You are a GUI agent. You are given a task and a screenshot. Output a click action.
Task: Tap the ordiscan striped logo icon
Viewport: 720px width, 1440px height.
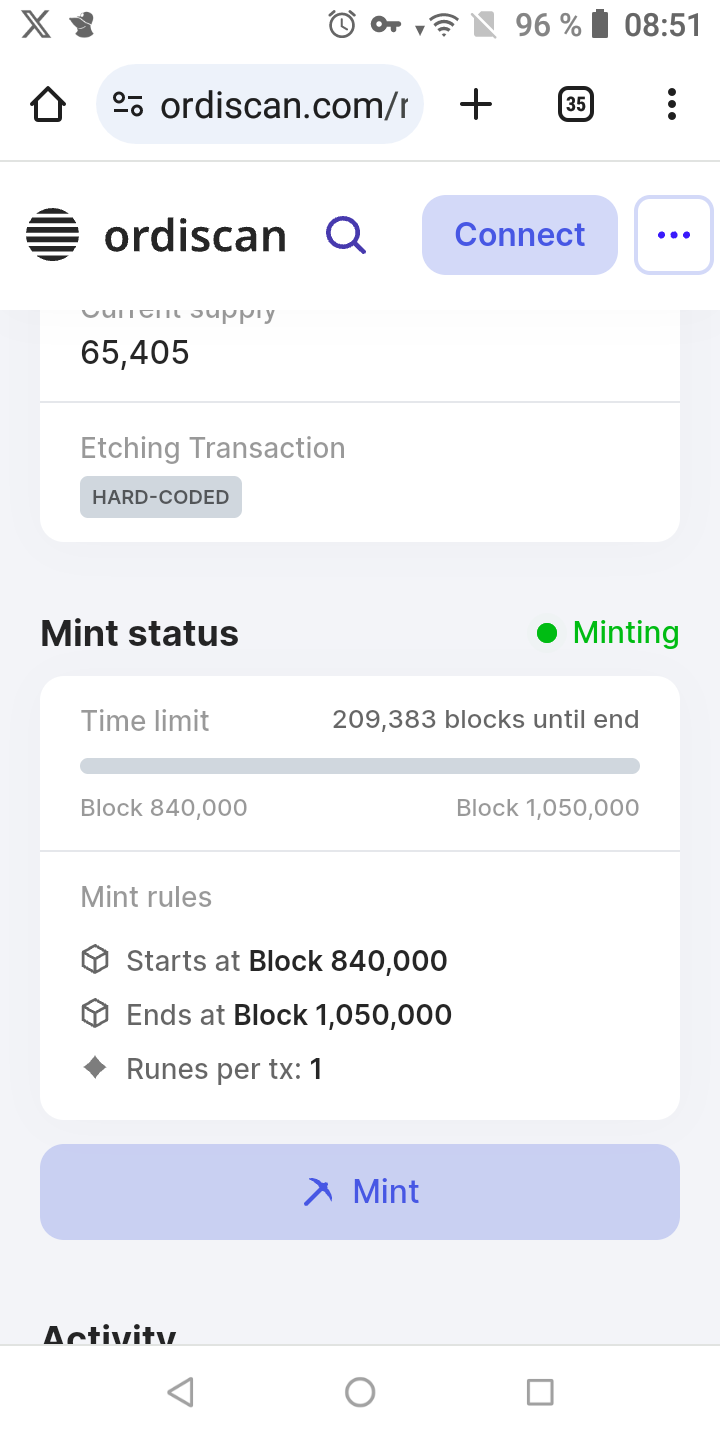52,235
